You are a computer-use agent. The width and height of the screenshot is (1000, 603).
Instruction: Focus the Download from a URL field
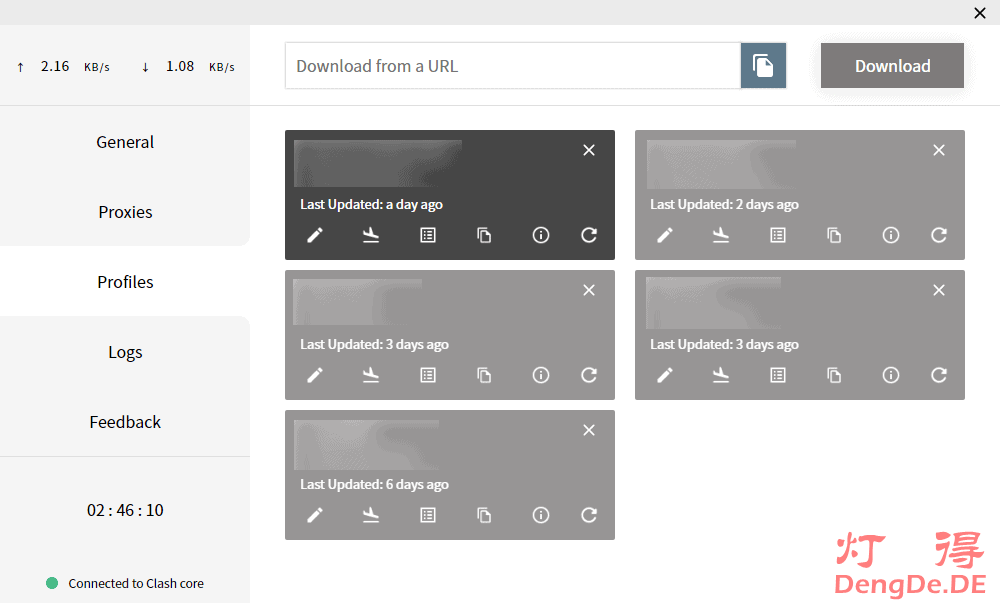512,66
